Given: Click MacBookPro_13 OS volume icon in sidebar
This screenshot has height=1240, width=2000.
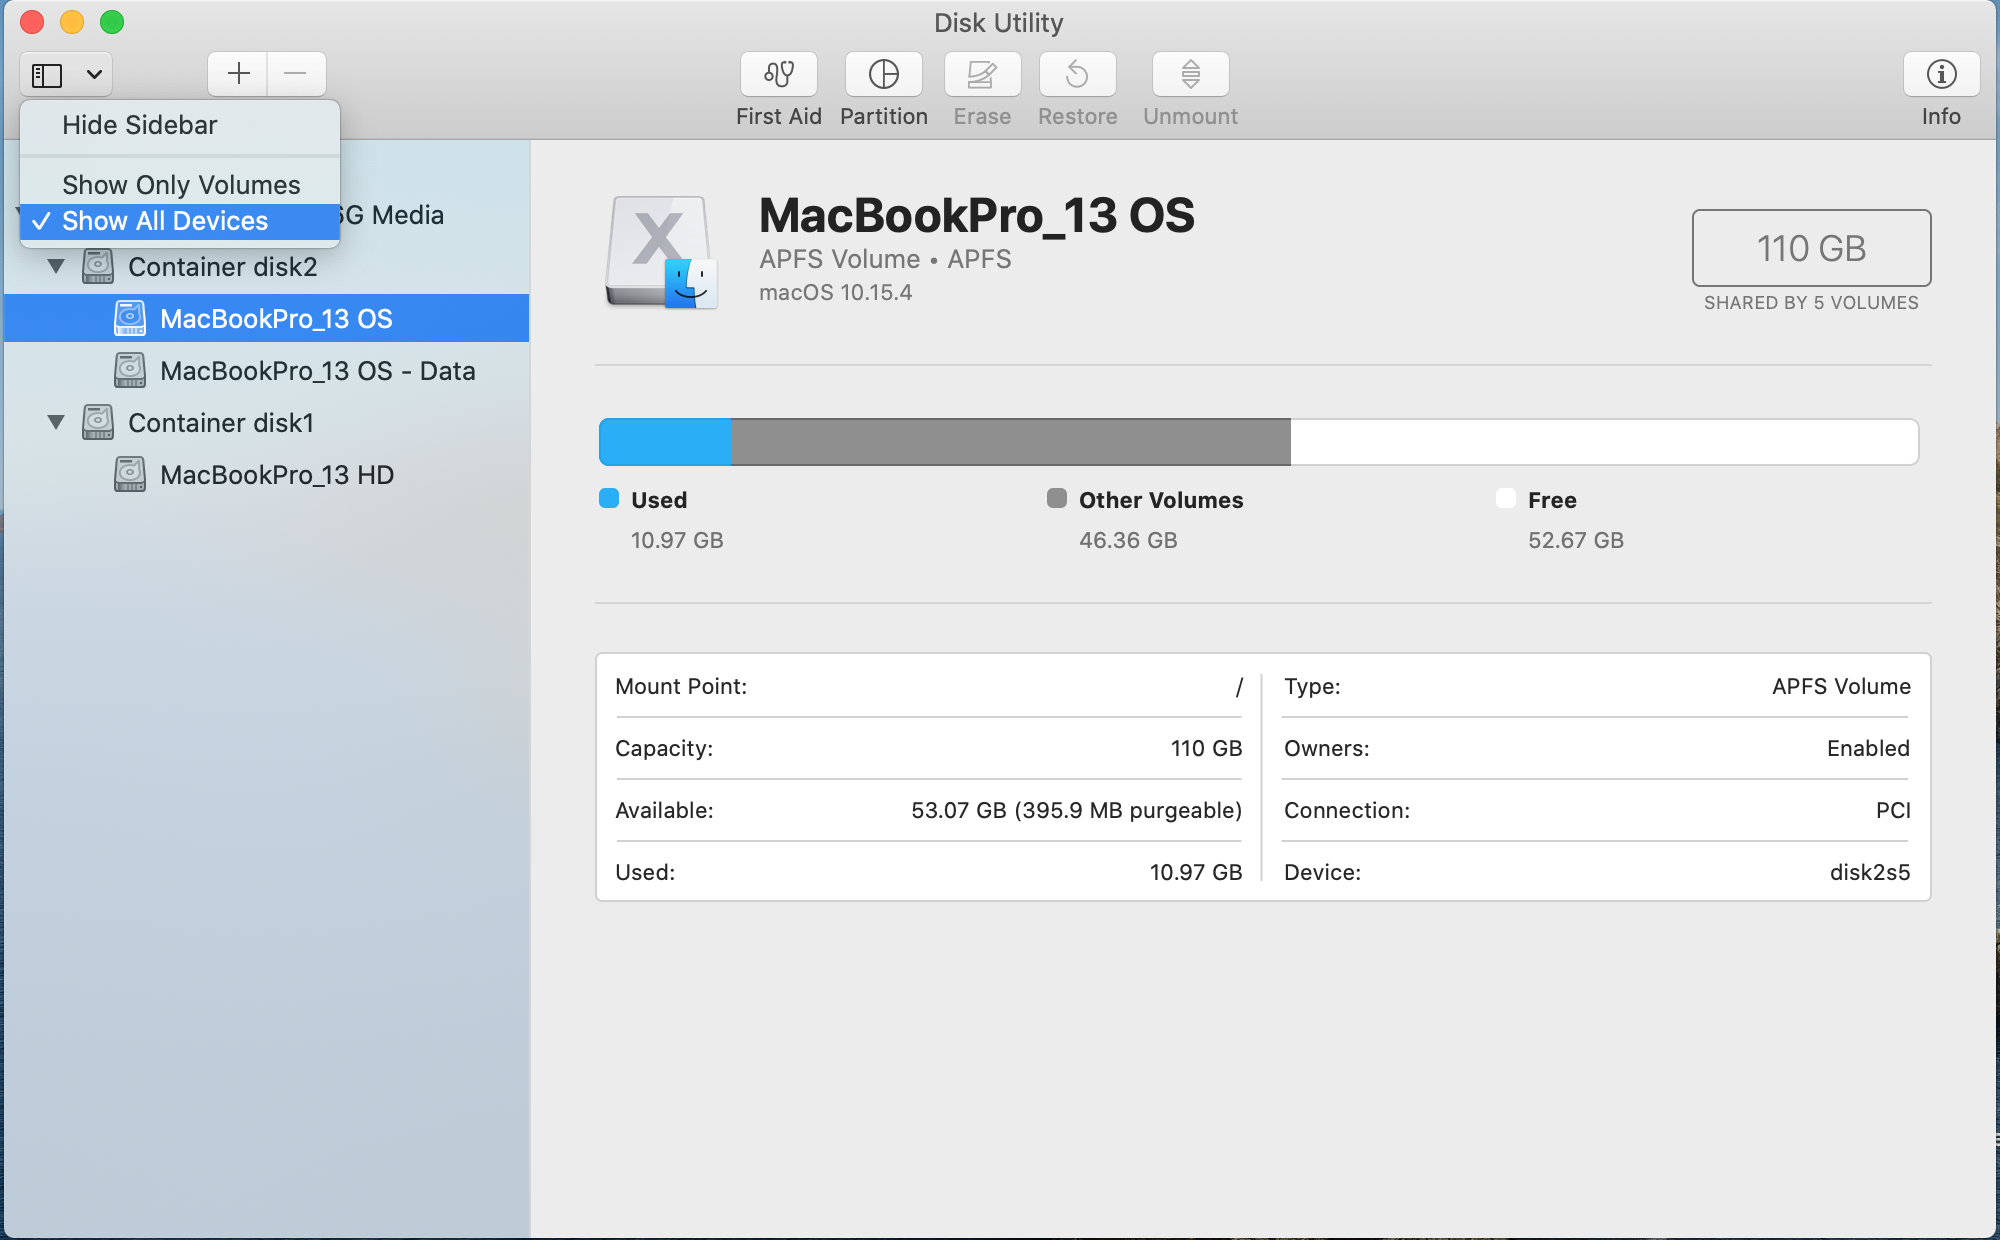Looking at the screenshot, I should [x=130, y=318].
